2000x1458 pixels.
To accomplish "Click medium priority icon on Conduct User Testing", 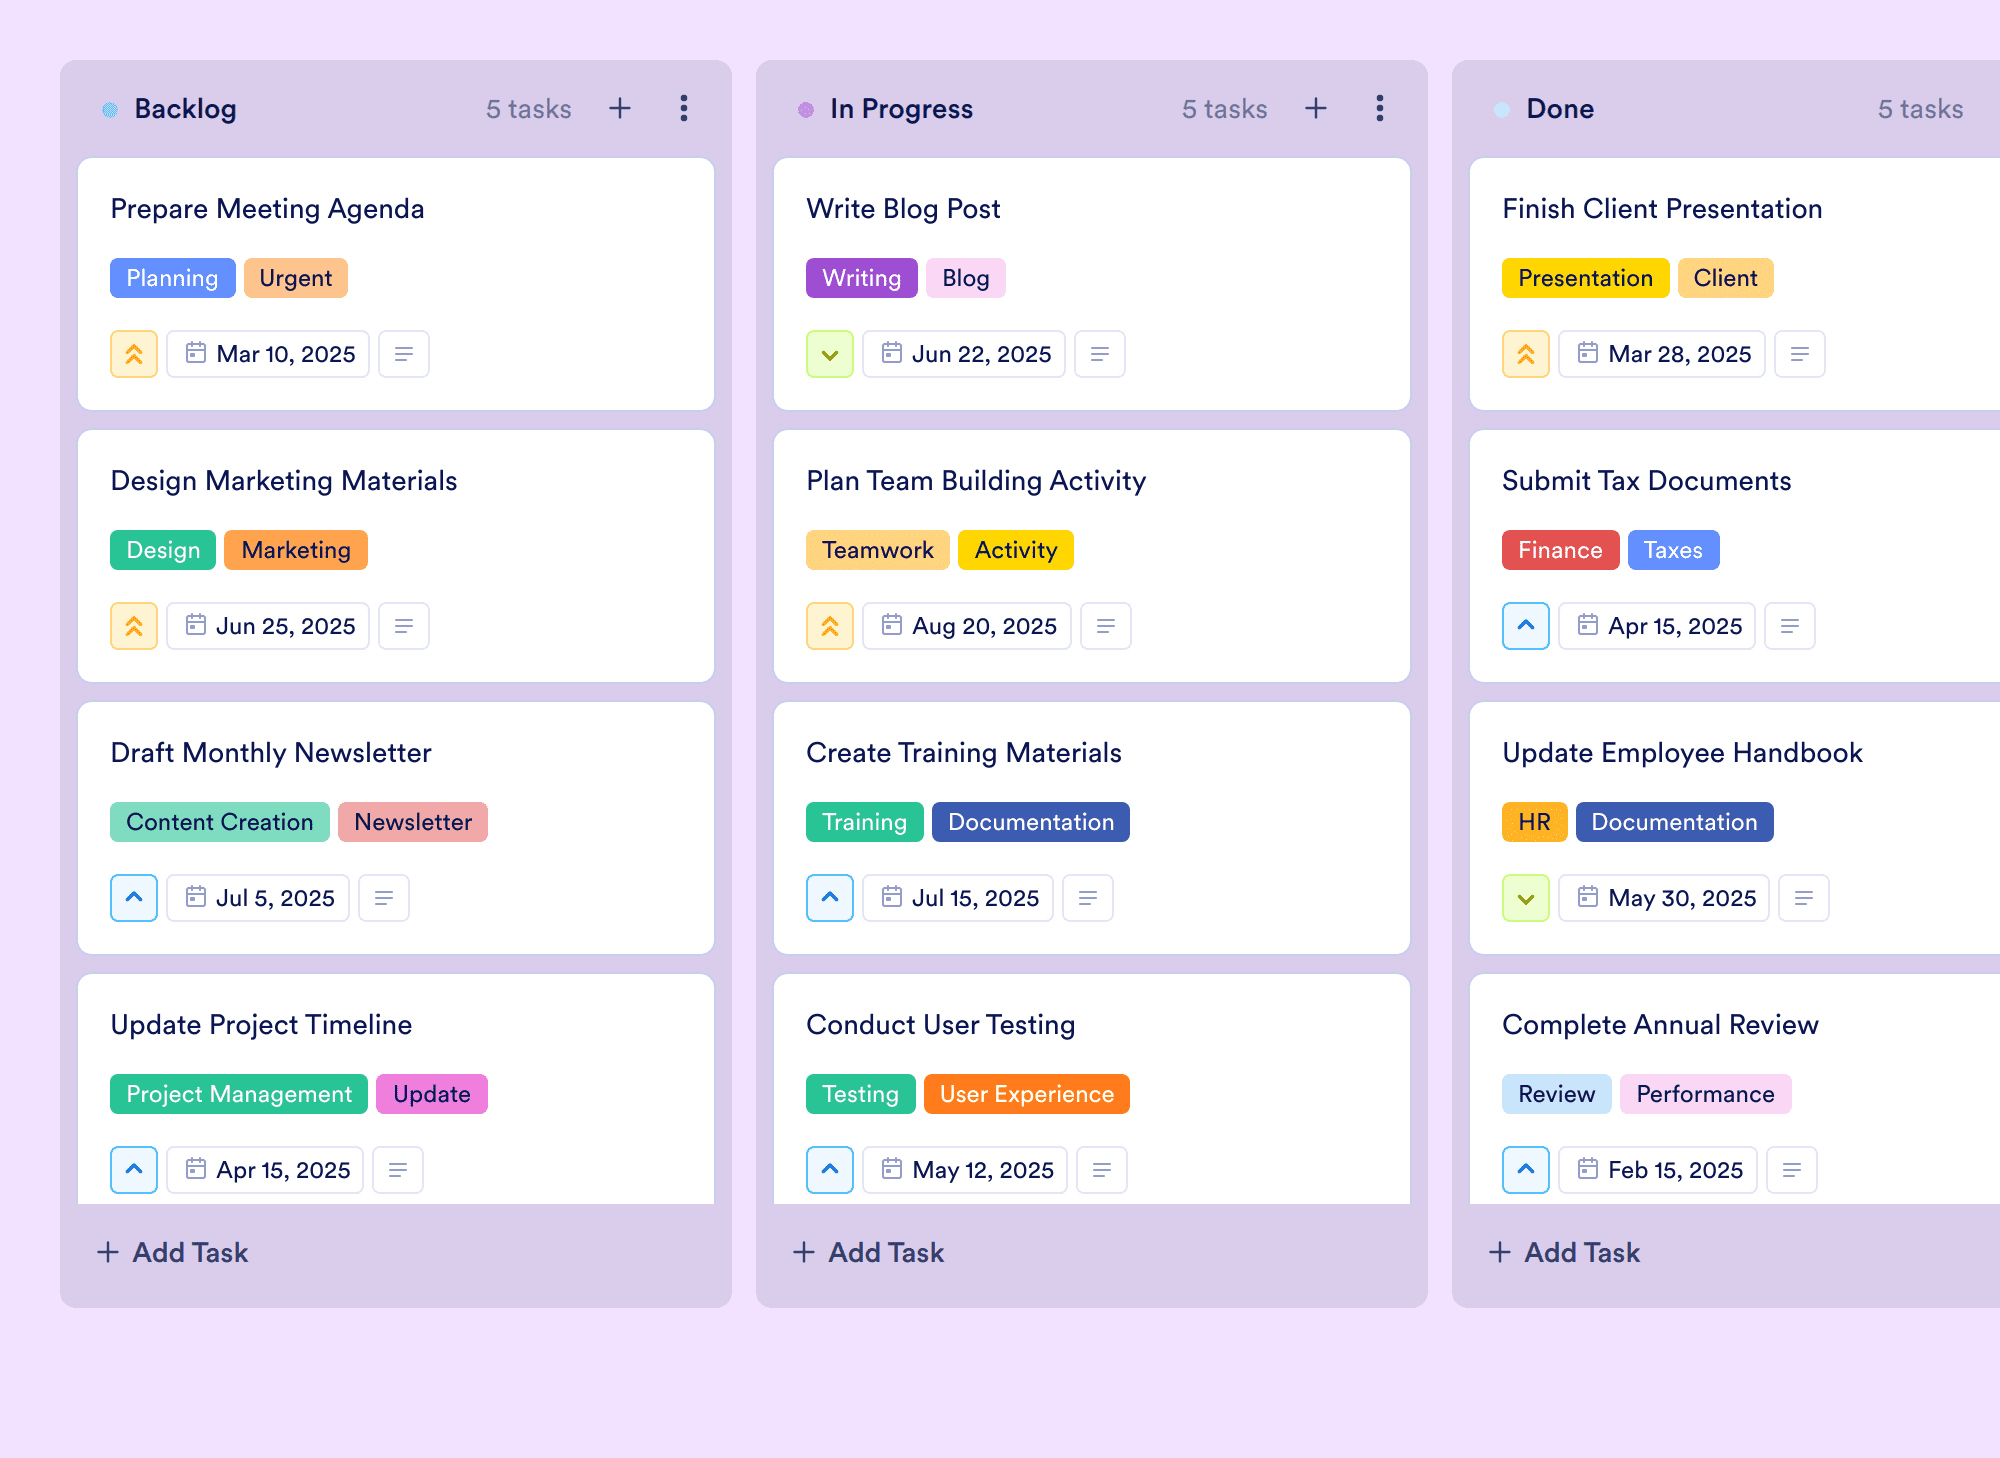I will click(x=830, y=1170).
